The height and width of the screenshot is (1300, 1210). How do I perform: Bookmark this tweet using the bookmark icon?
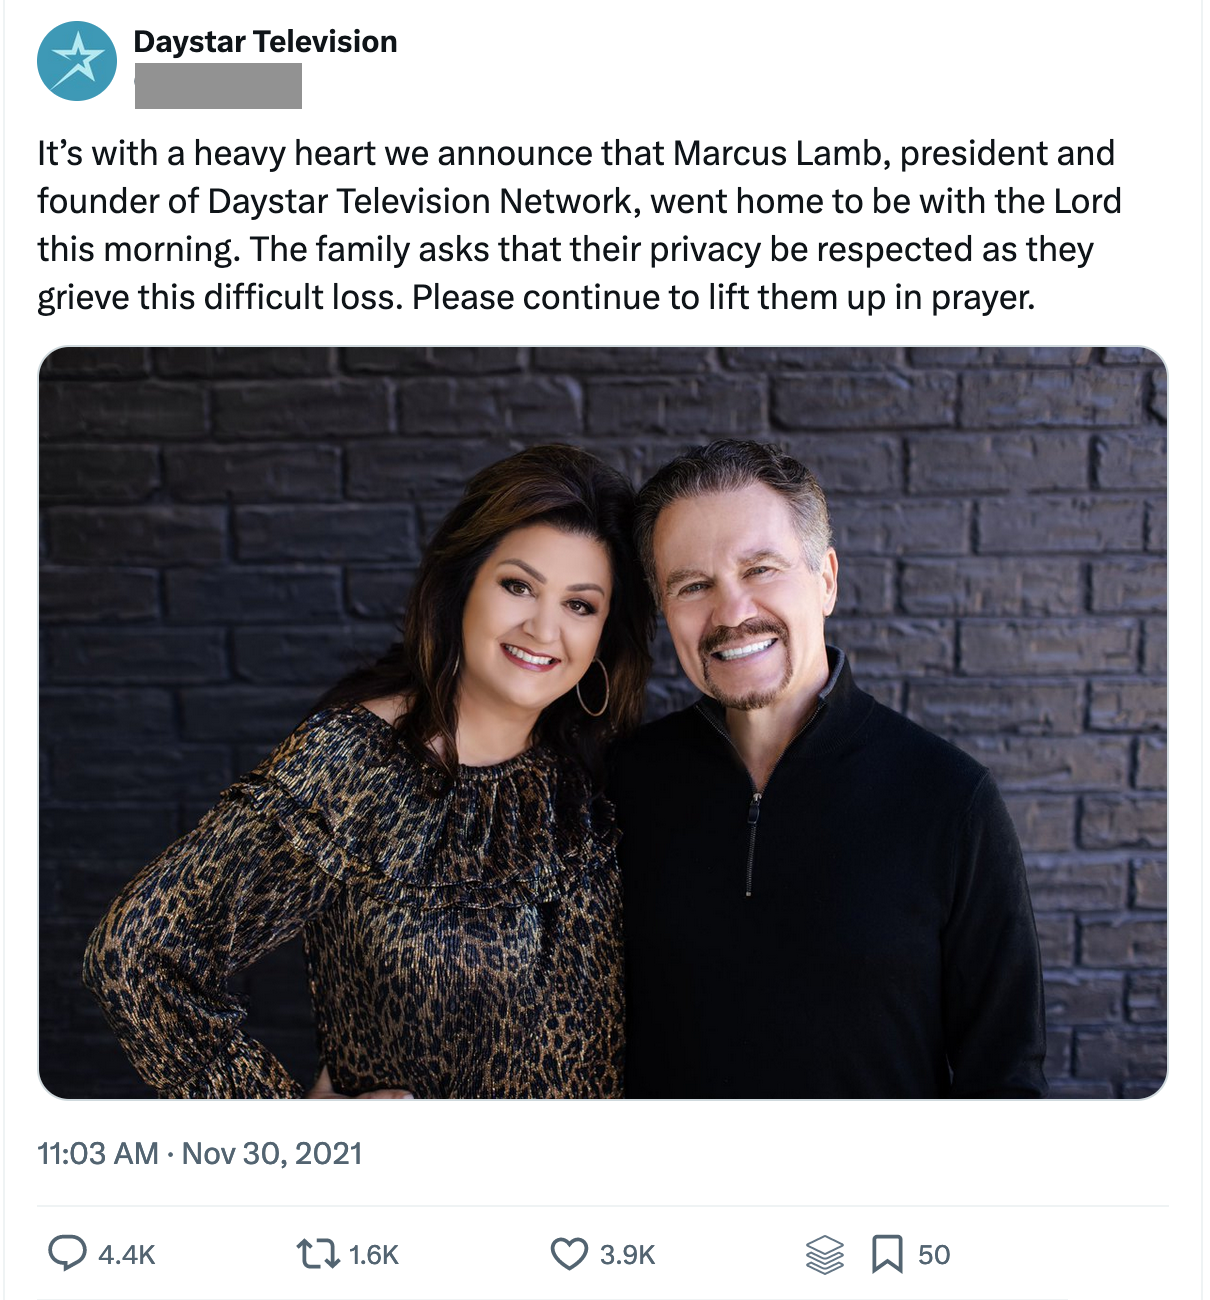point(886,1254)
